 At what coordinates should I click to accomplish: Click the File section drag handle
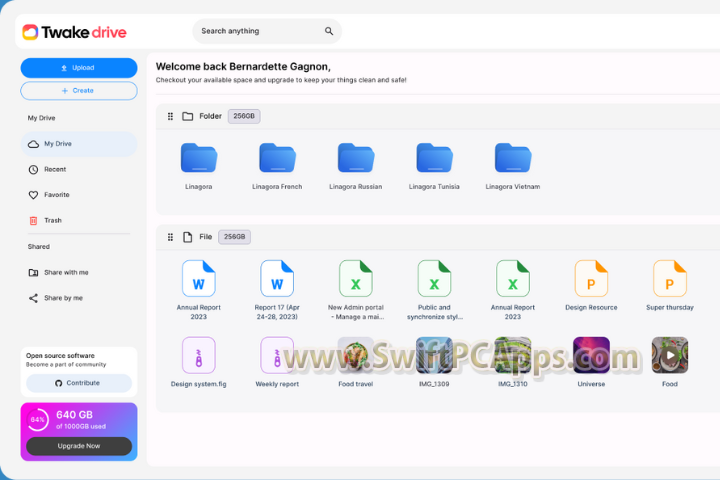tap(170, 237)
